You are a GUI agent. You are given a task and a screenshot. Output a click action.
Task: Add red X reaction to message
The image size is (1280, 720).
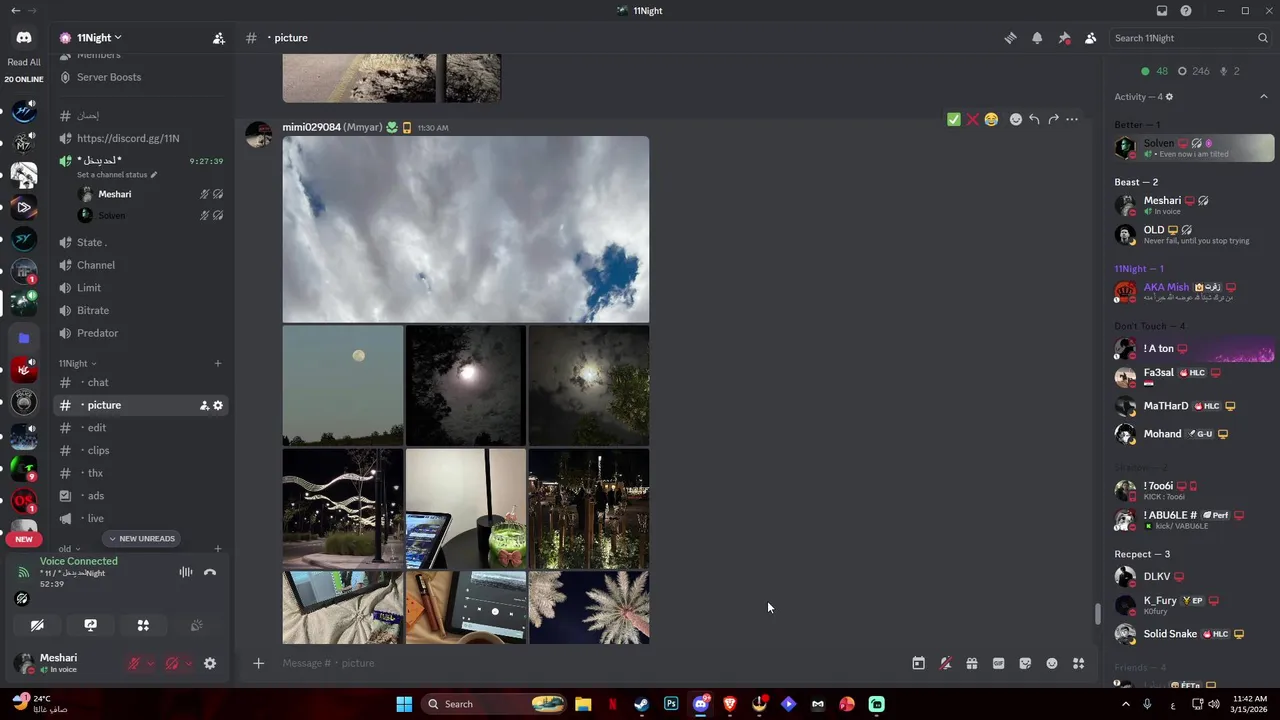point(972,119)
